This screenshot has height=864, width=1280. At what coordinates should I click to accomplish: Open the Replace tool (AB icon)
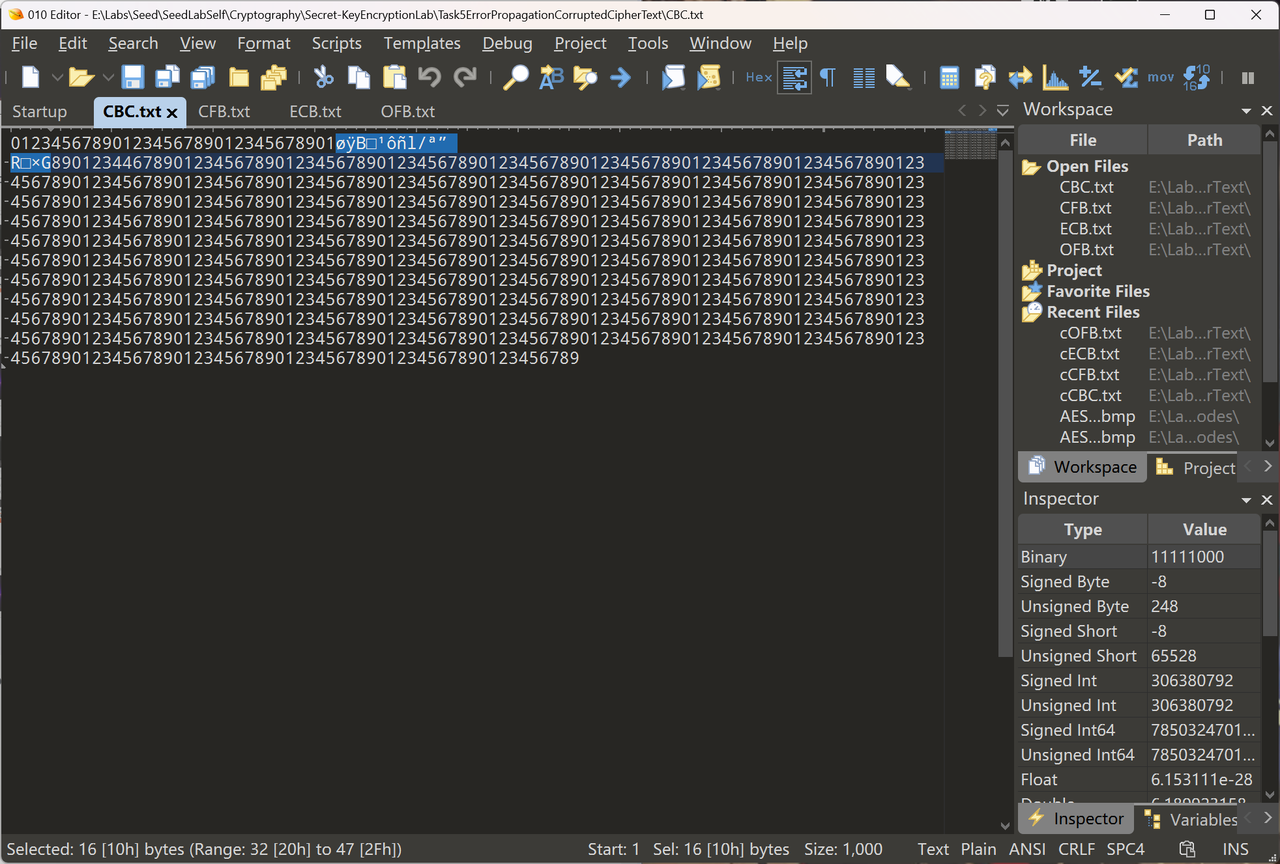tap(551, 77)
